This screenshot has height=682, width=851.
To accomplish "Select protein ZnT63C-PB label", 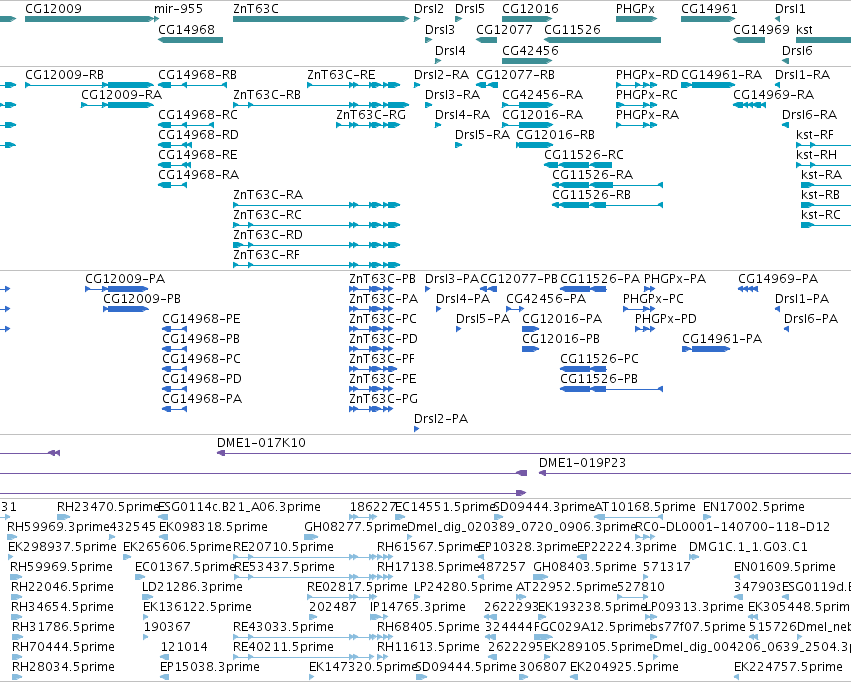I will tap(382, 278).
